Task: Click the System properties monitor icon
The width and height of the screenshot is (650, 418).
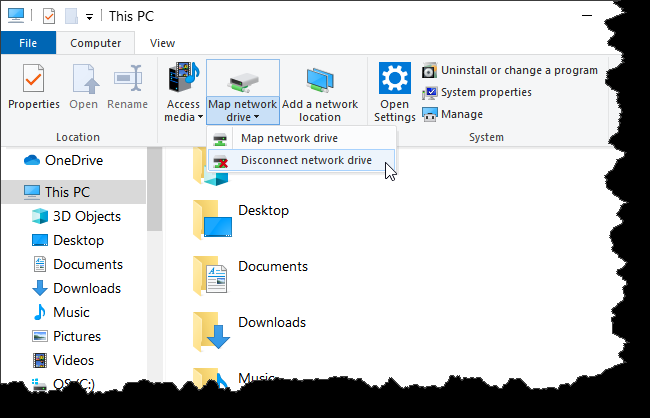Action: [429, 92]
